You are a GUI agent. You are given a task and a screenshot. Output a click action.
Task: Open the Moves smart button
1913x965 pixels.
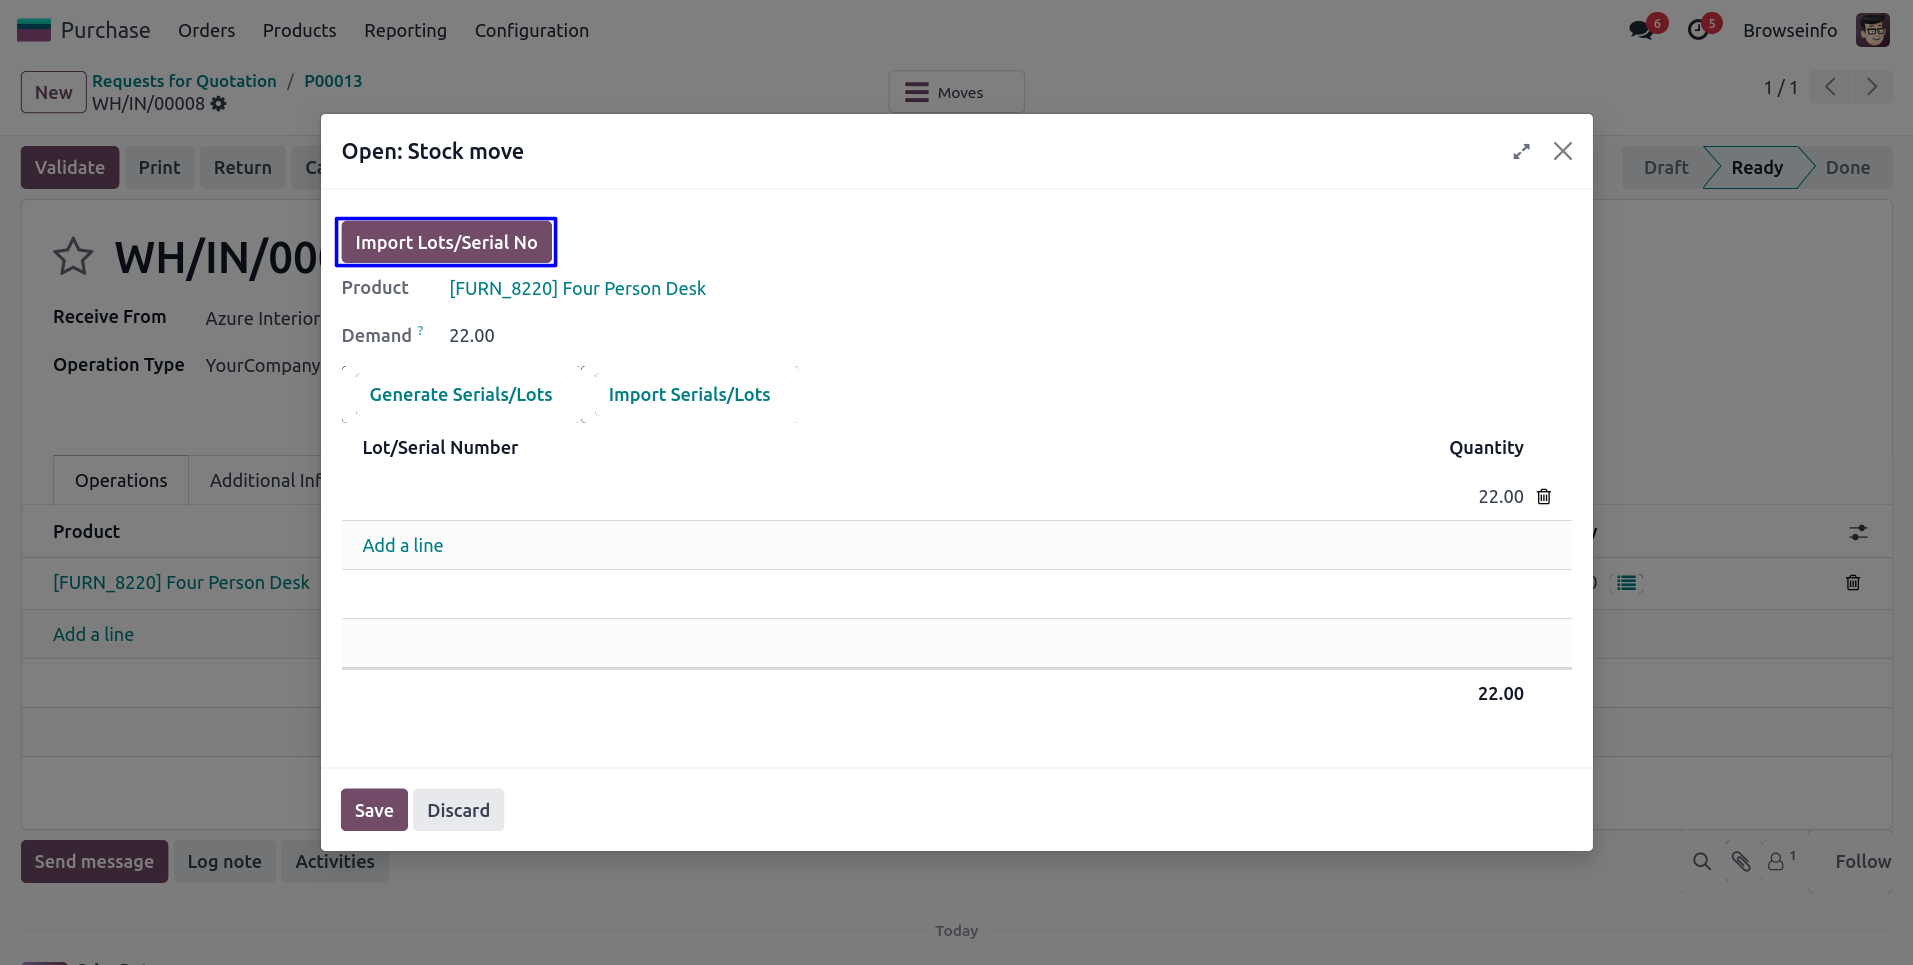coord(956,92)
